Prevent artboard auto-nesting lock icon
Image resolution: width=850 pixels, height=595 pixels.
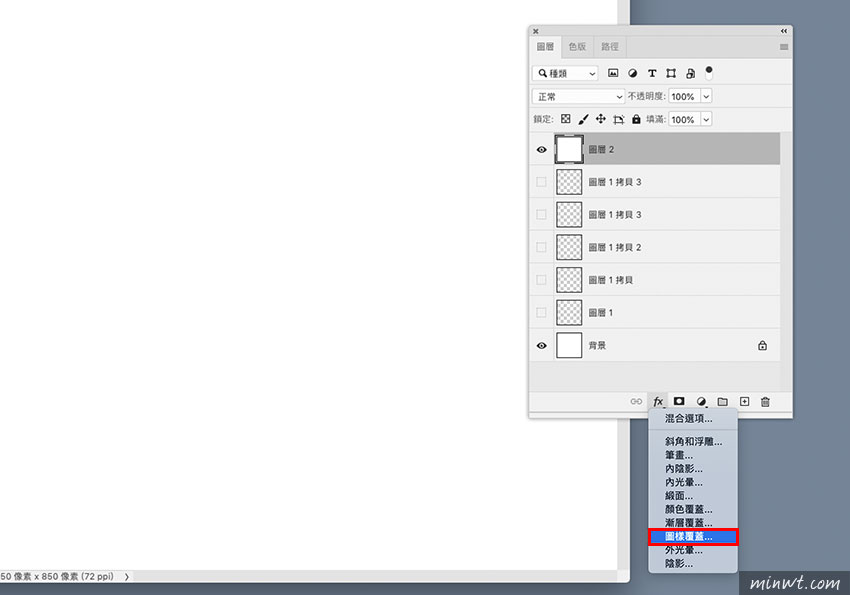tap(619, 119)
